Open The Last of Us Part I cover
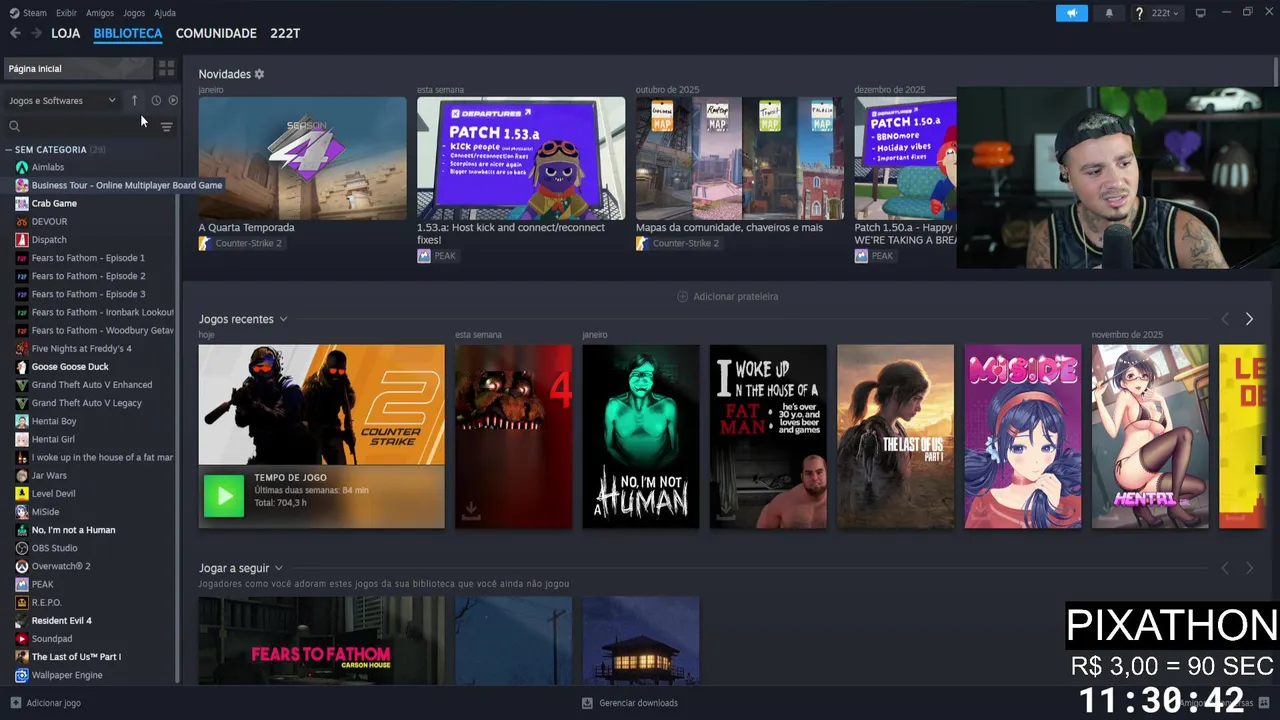1280x720 pixels. pos(895,436)
